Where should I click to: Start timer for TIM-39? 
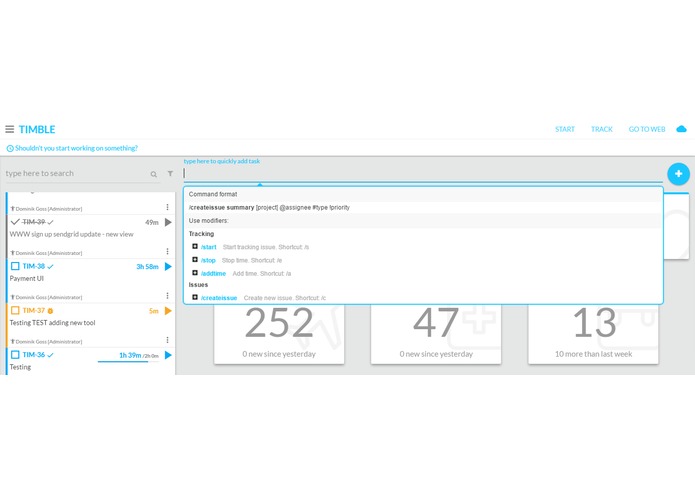(x=168, y=222)
